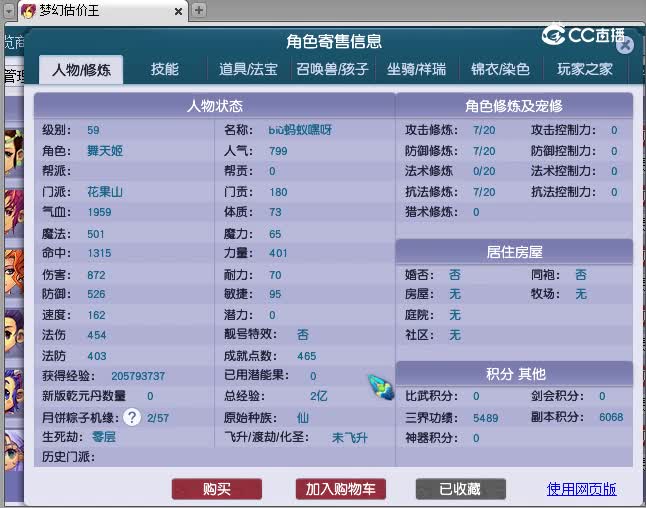Screen dimensions: 646x508
Task: Click the 积分 其他 section header
Action: [x=514, y=374]
